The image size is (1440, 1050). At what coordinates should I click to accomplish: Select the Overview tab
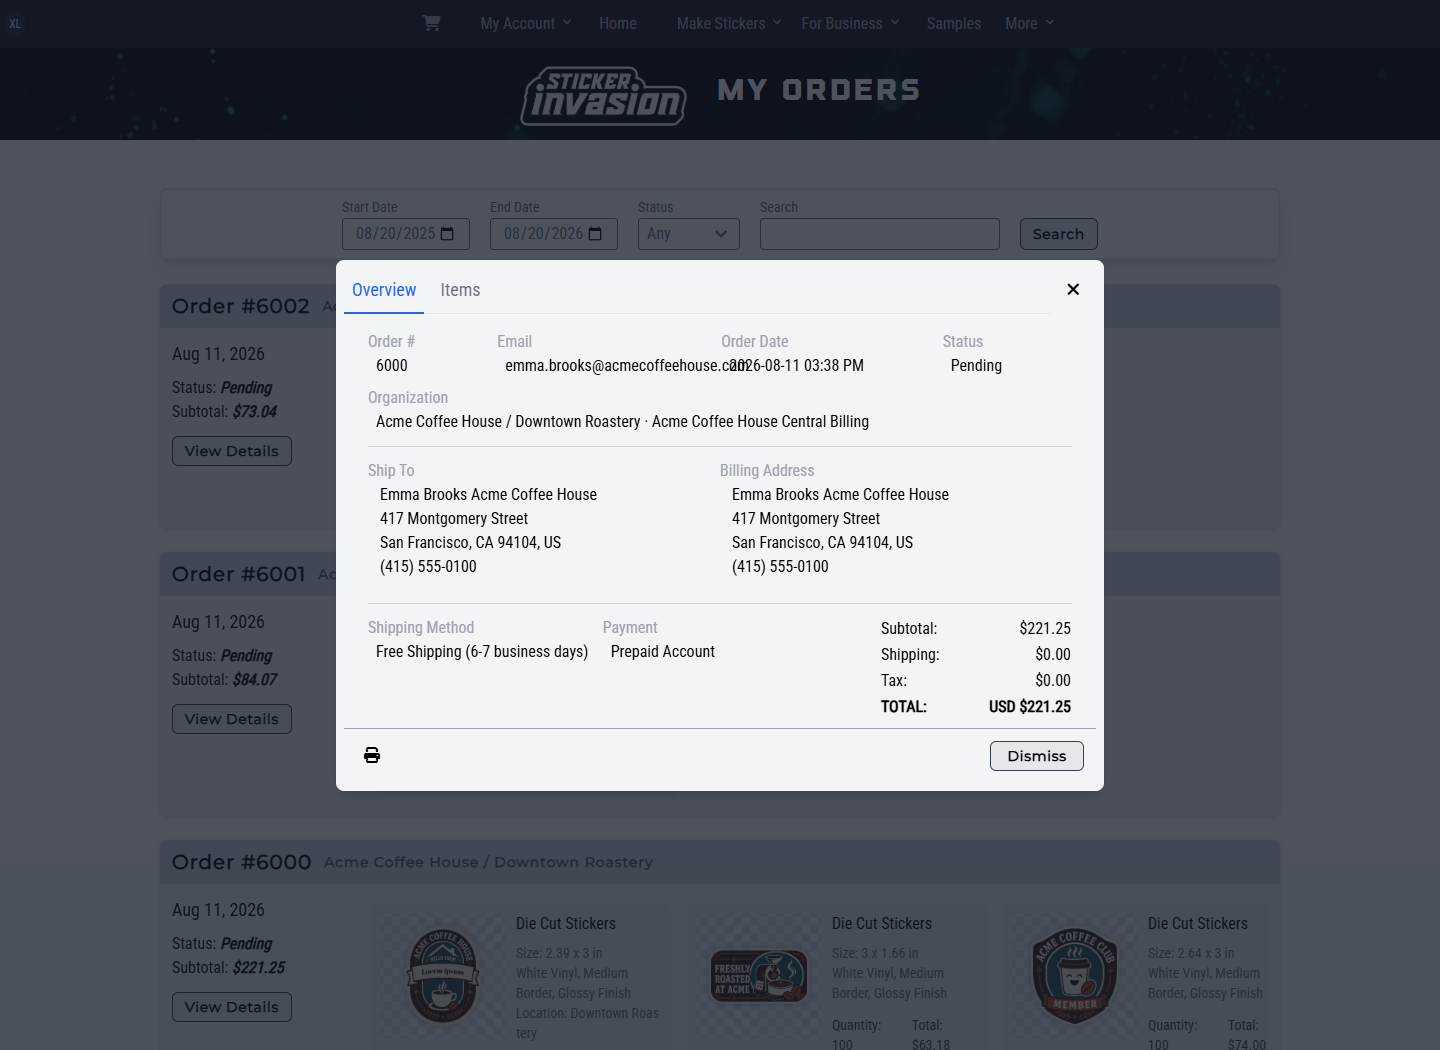(384, 290)
